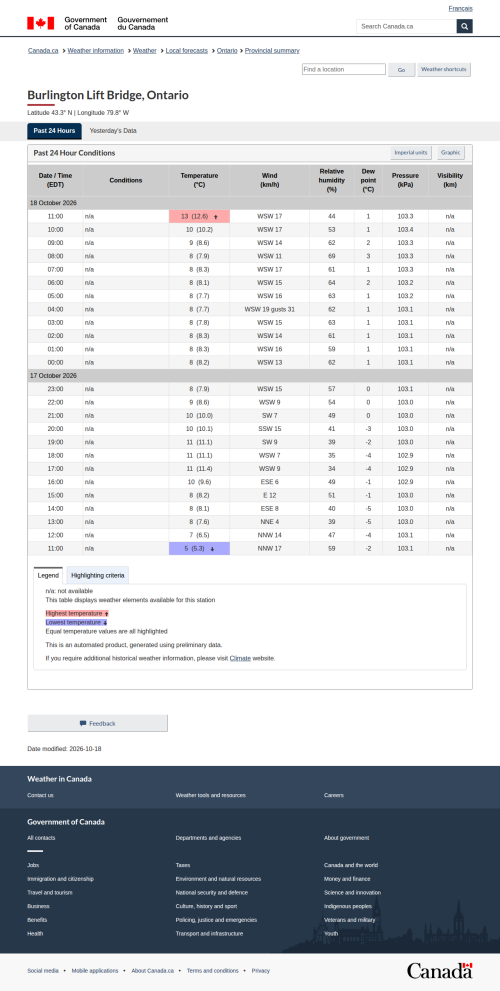The height and width of the screenshot is (991, 500).
Task: Open the Highlighting criteria tab
Action: coord(97,576)
